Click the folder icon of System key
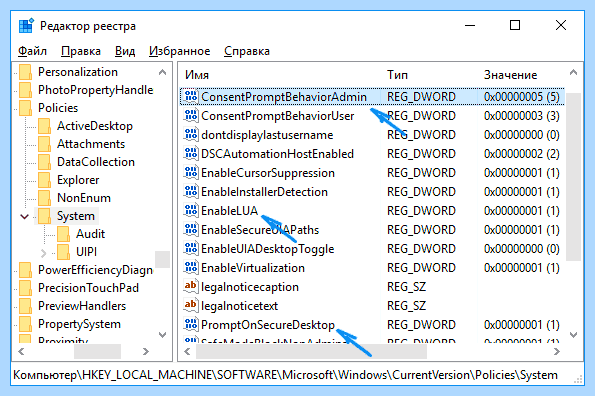 [45, 216]
